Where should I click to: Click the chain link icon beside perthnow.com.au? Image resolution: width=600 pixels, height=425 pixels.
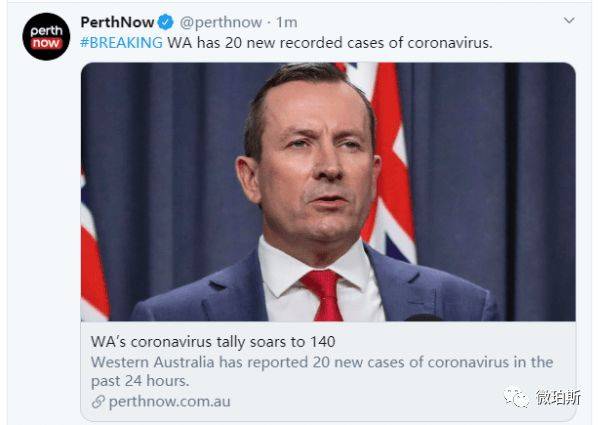98,402
